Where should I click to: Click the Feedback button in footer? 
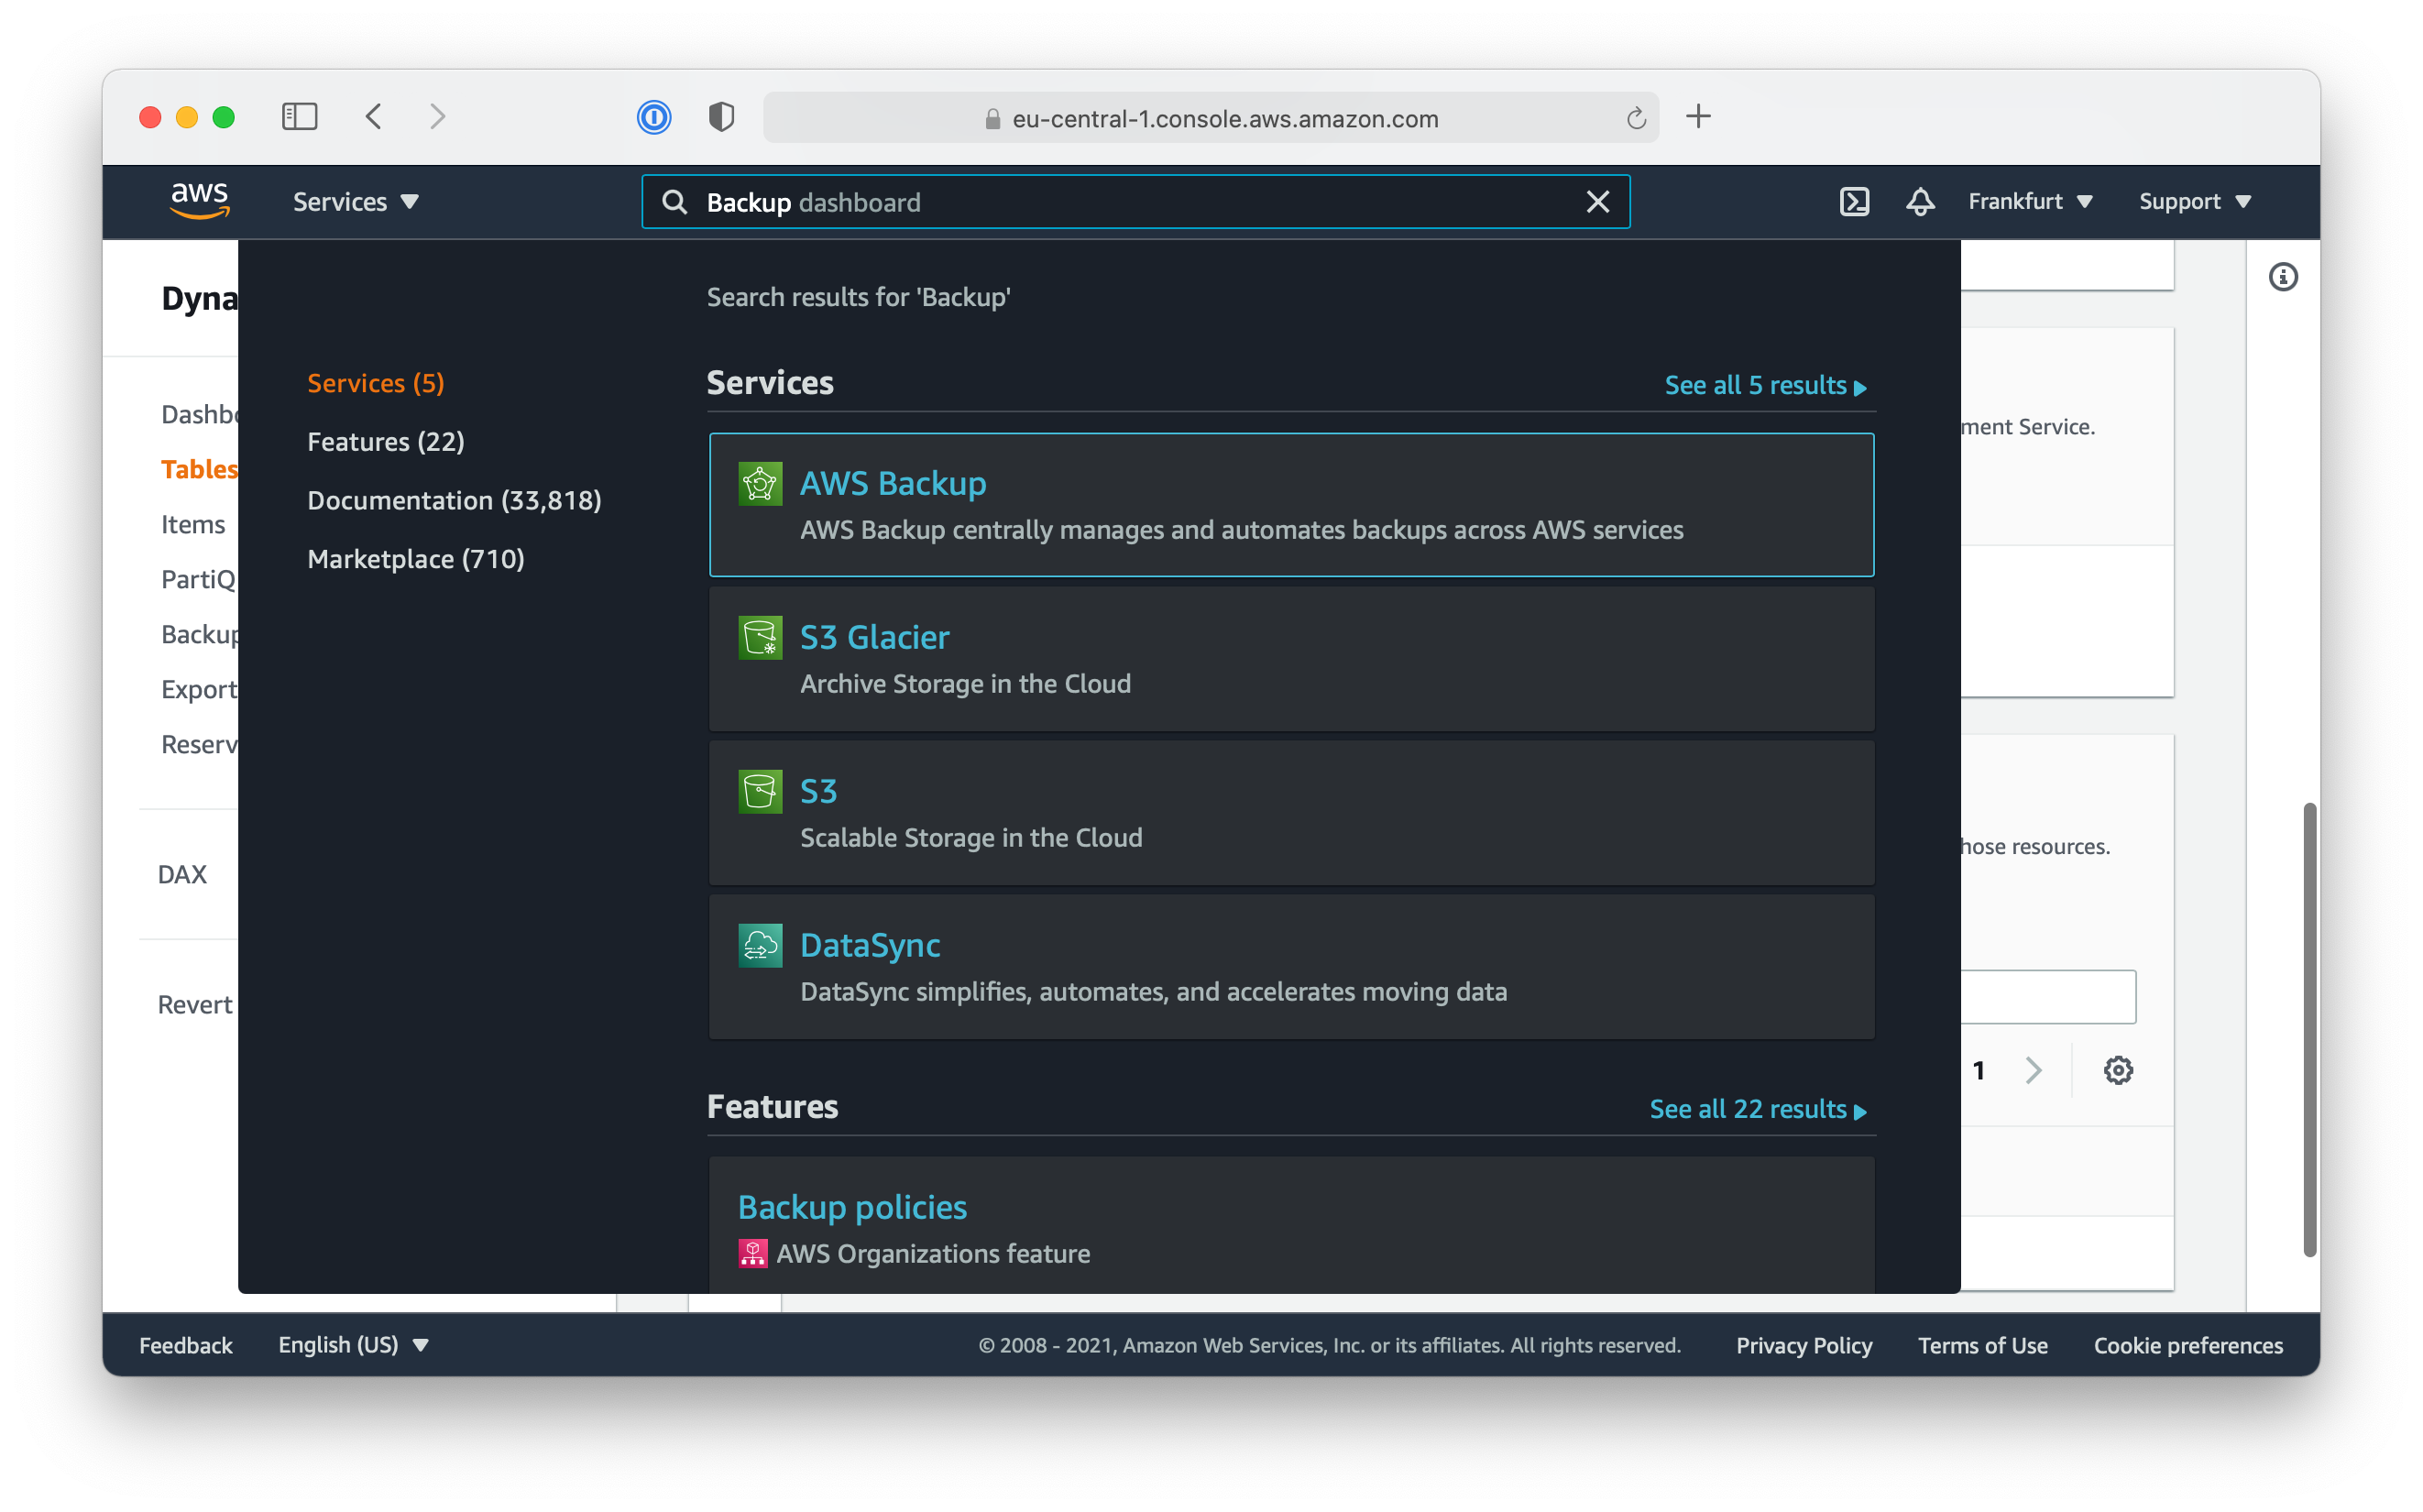click(186, 1345)
